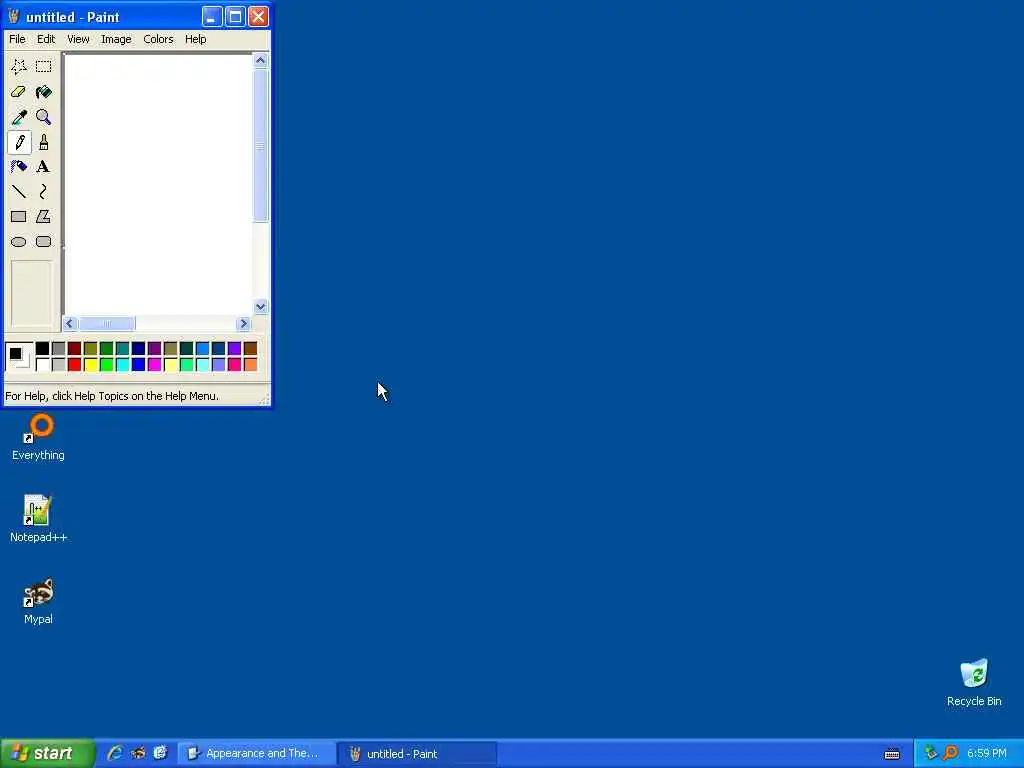This screenshot has height=768, width=1024.
Task: Choose the Brush tool
Action: pyautogui.click(x=44, y=142)
